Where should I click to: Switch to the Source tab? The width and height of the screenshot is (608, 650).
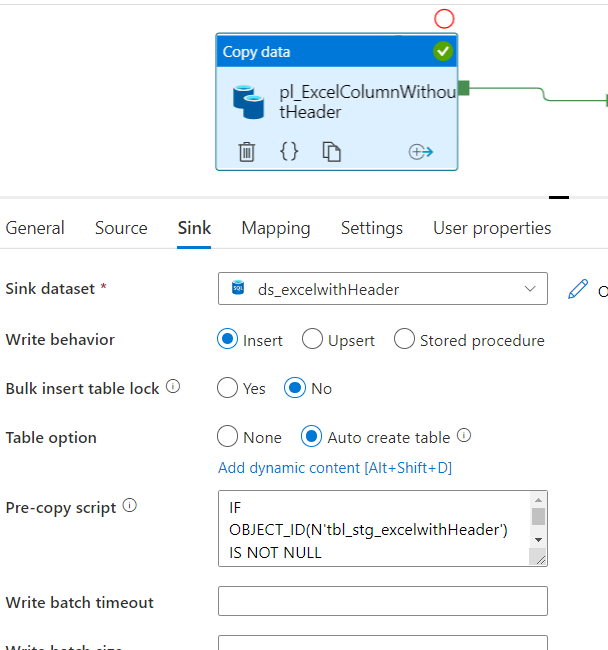[121, 228]
